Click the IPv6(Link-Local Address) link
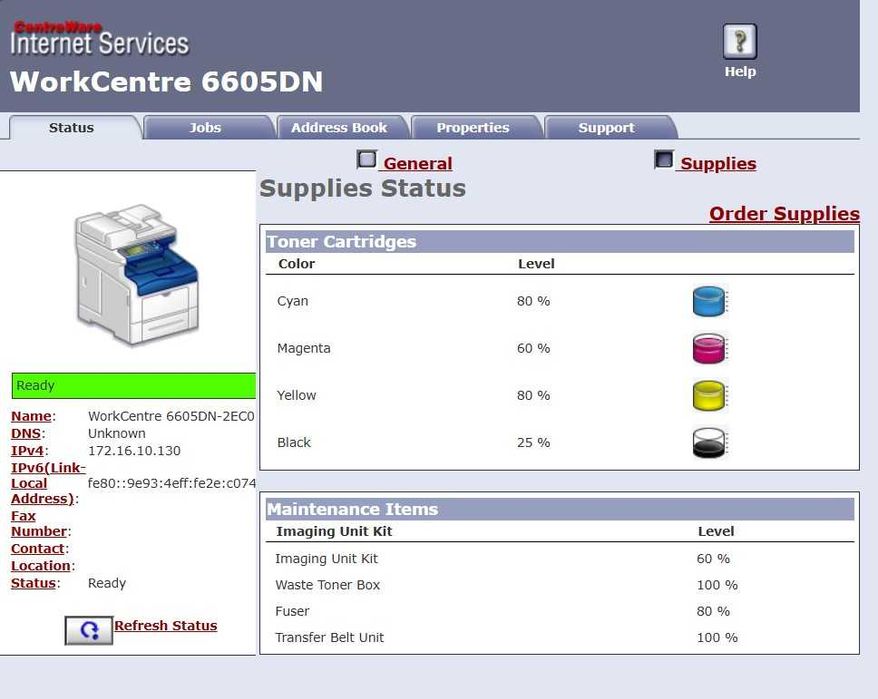 (x=48, y=483)
